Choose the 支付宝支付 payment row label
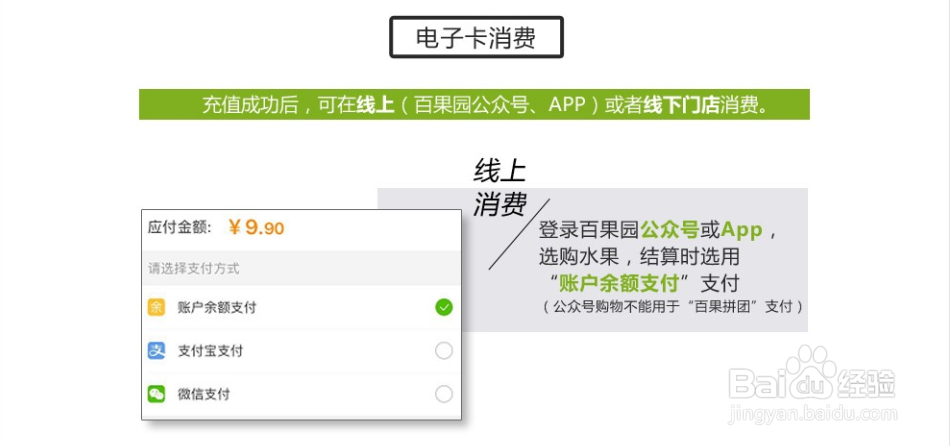Viewport: 950px width, 446px height. (x=210, y=351)
